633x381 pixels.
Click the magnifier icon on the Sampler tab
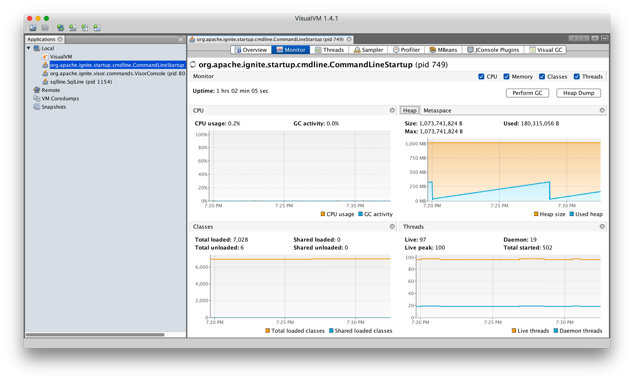357,50
